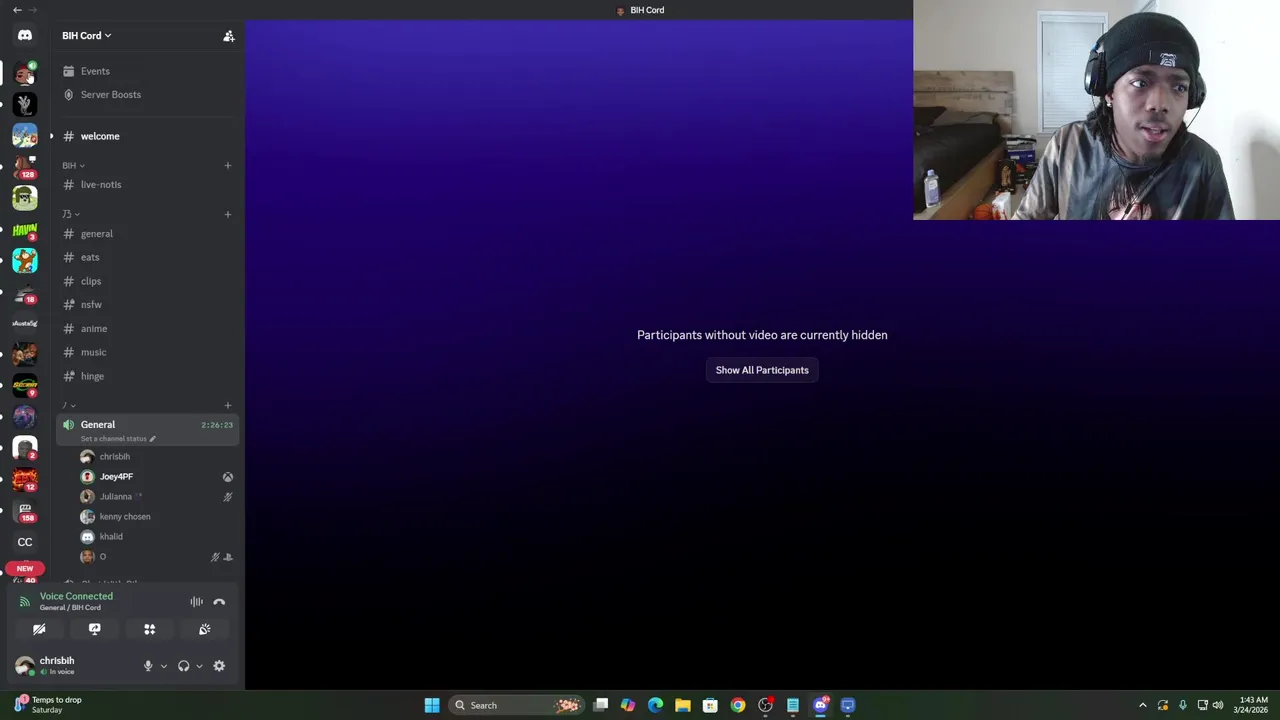Click the muted mic icon next to Julianna
Screen dimensions: 1280x720
[x=228, y=497]
